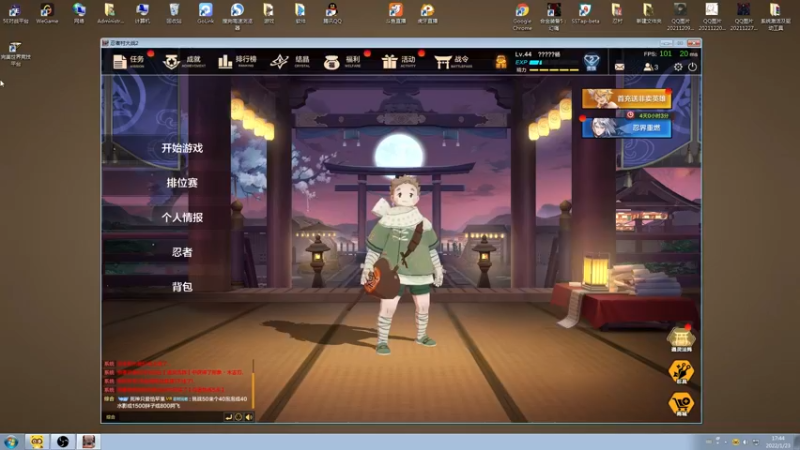Click the OBS taskbar icon
Viewport: 800px width, 450px height.
coord(63,441)
